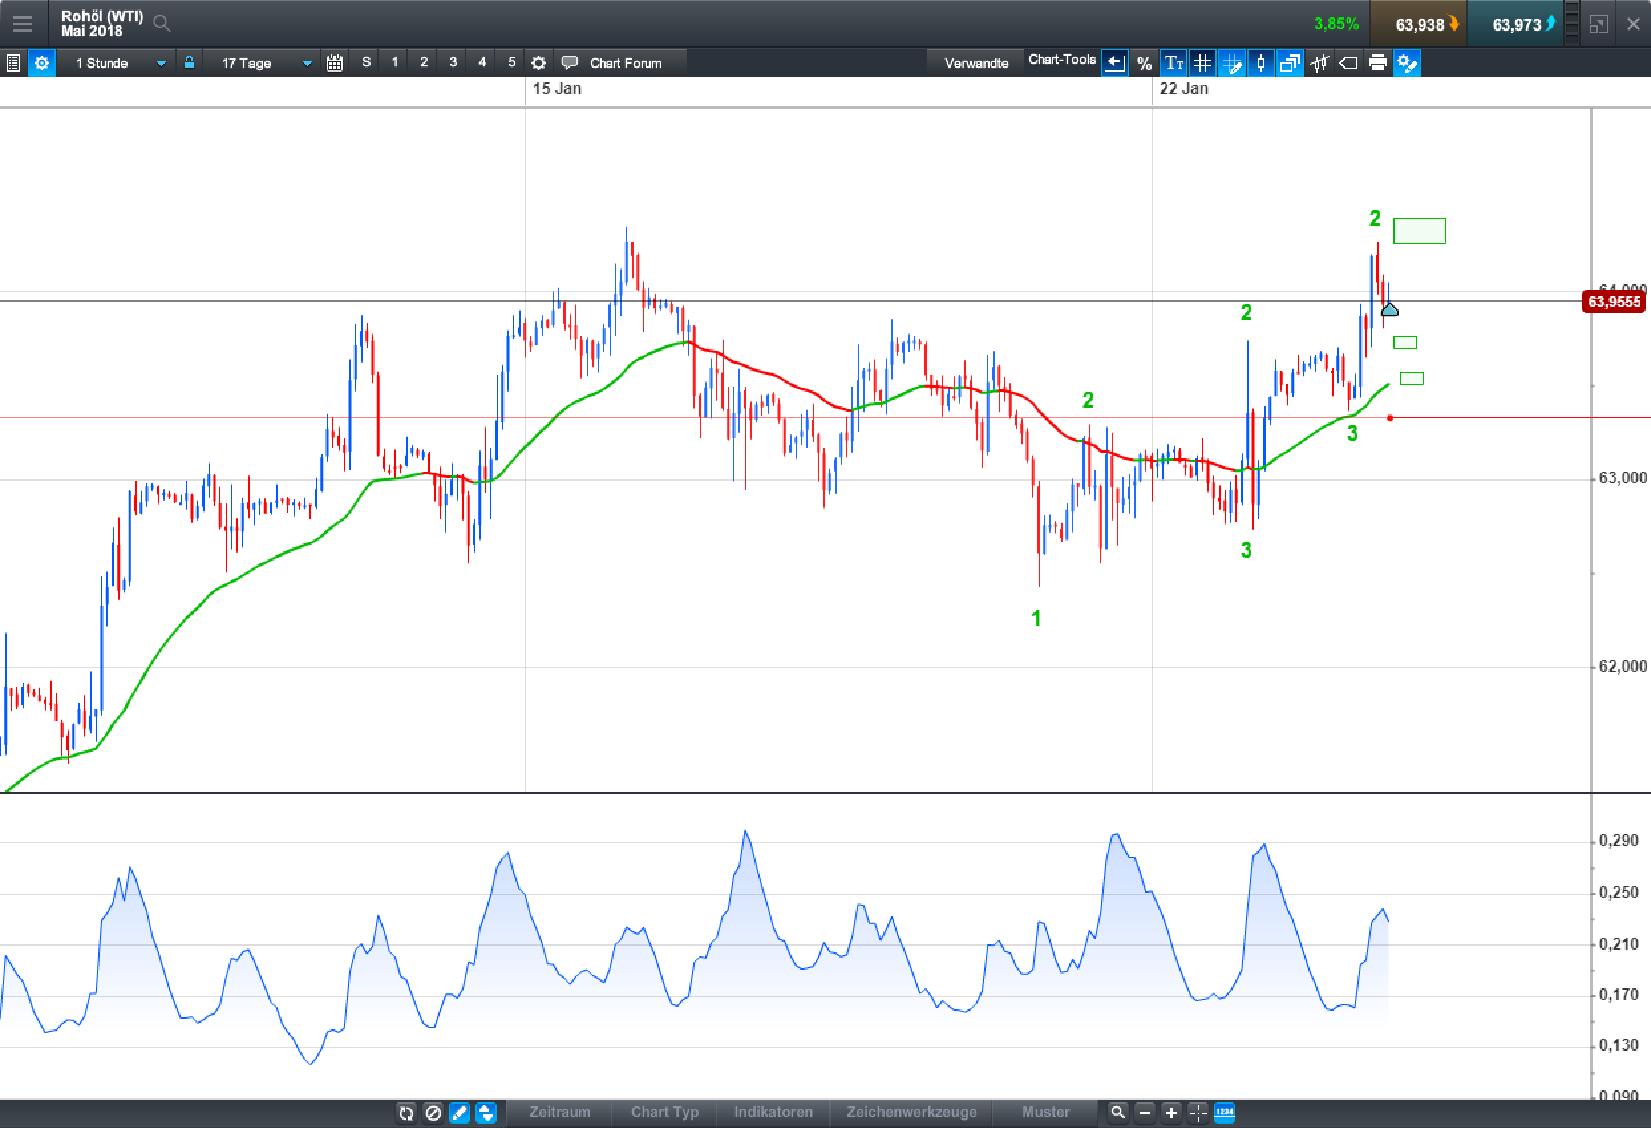
Task: Toggle the back-arrow scale button
Action: [1115, 63]
